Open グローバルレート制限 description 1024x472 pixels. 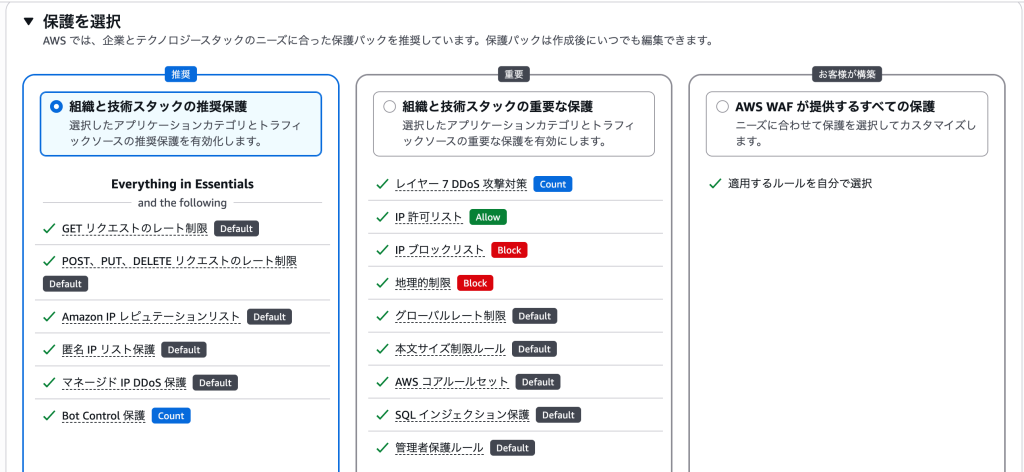(451, 316)
